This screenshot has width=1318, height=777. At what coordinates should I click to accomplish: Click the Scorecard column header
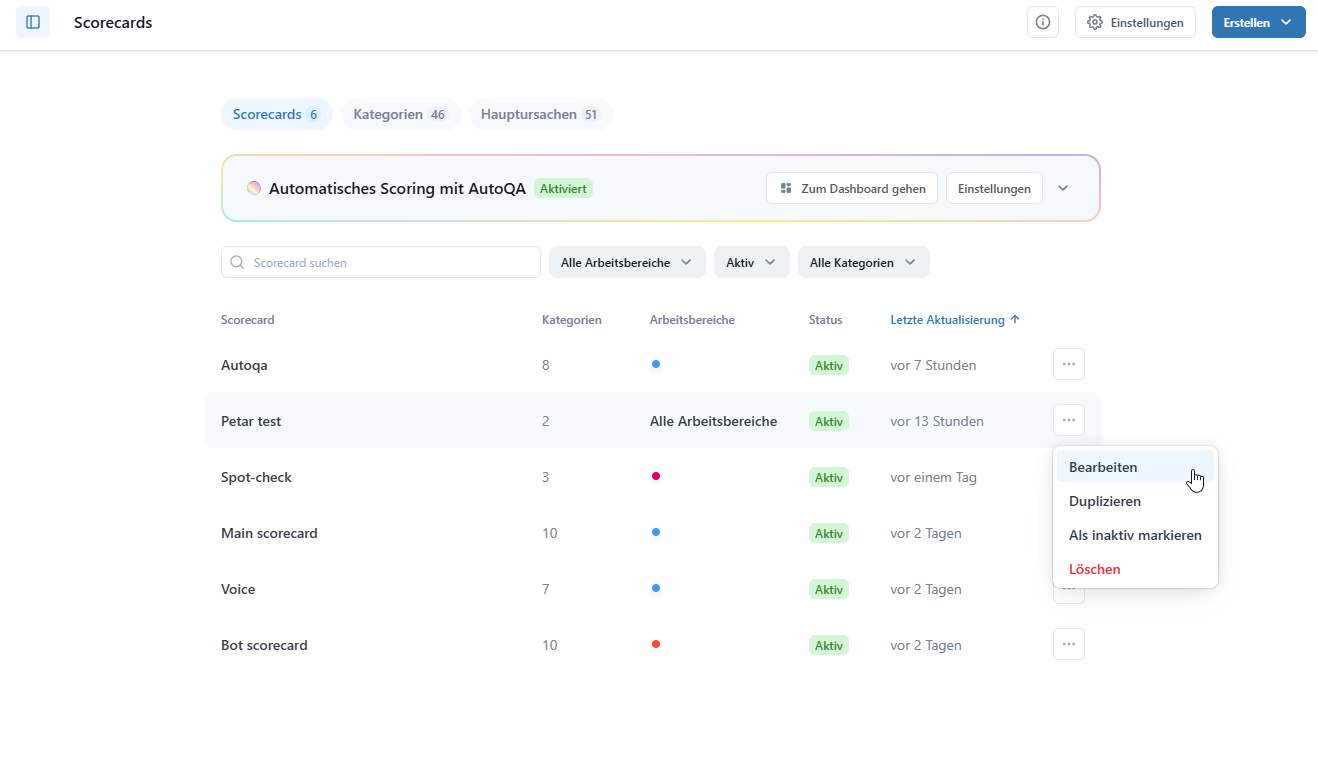tap(248, 320)
